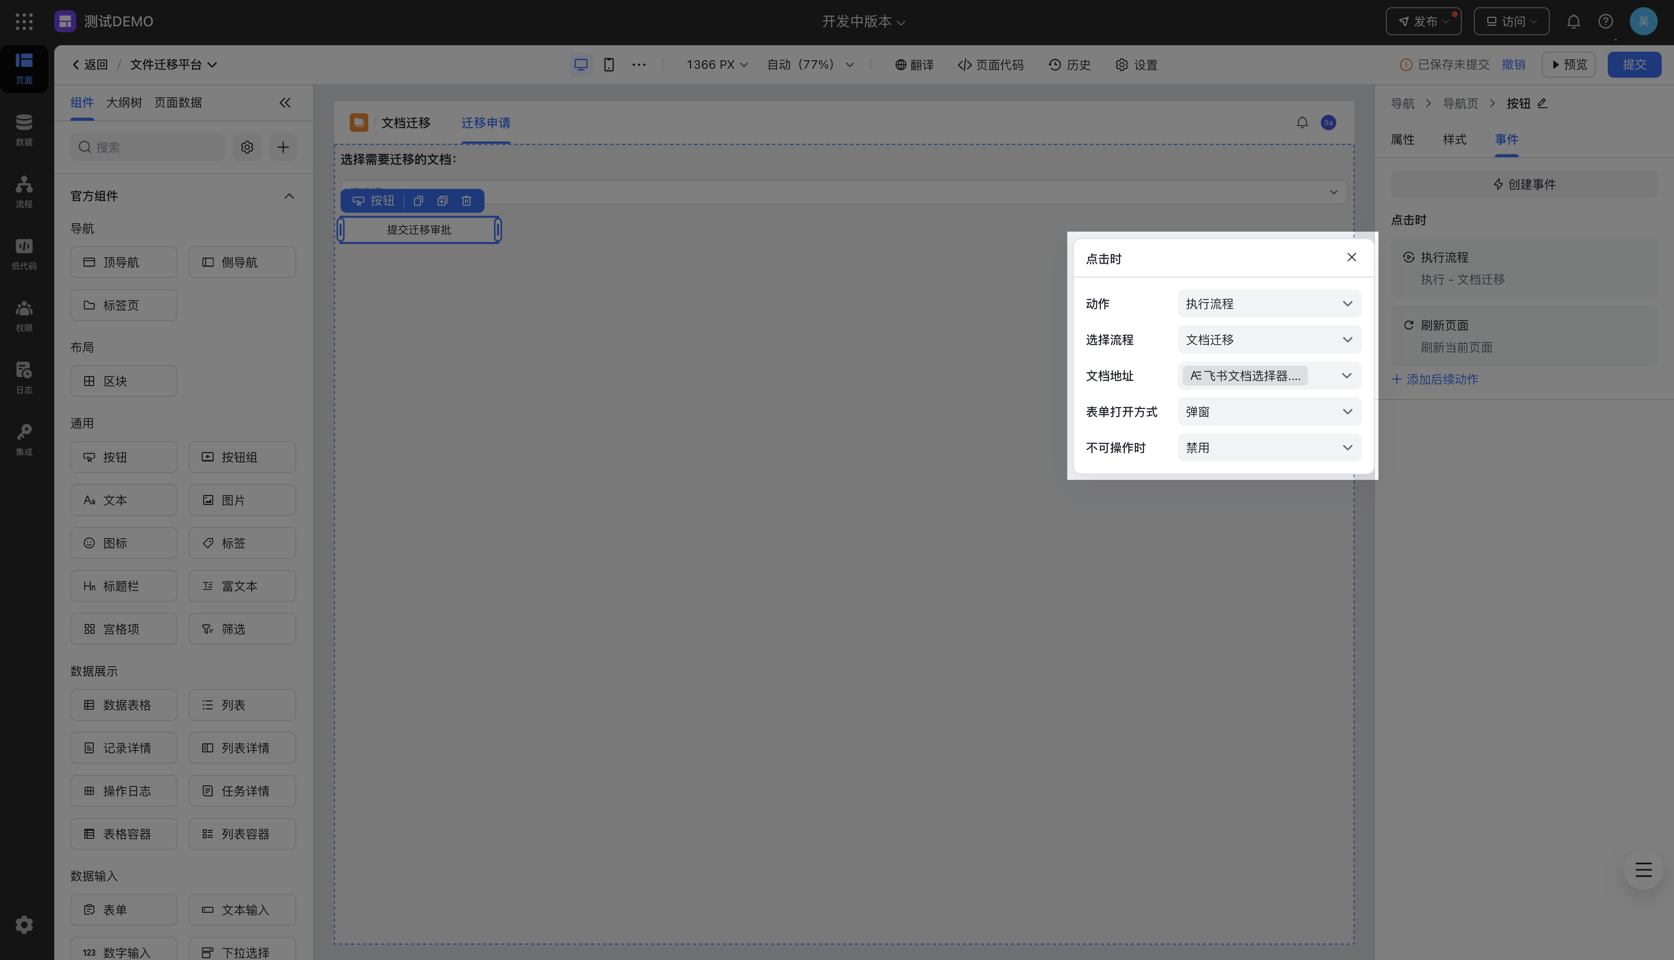Open component search settings gear icon
Viewport: 1674px width, 960px height.
(x=247, y=147)
